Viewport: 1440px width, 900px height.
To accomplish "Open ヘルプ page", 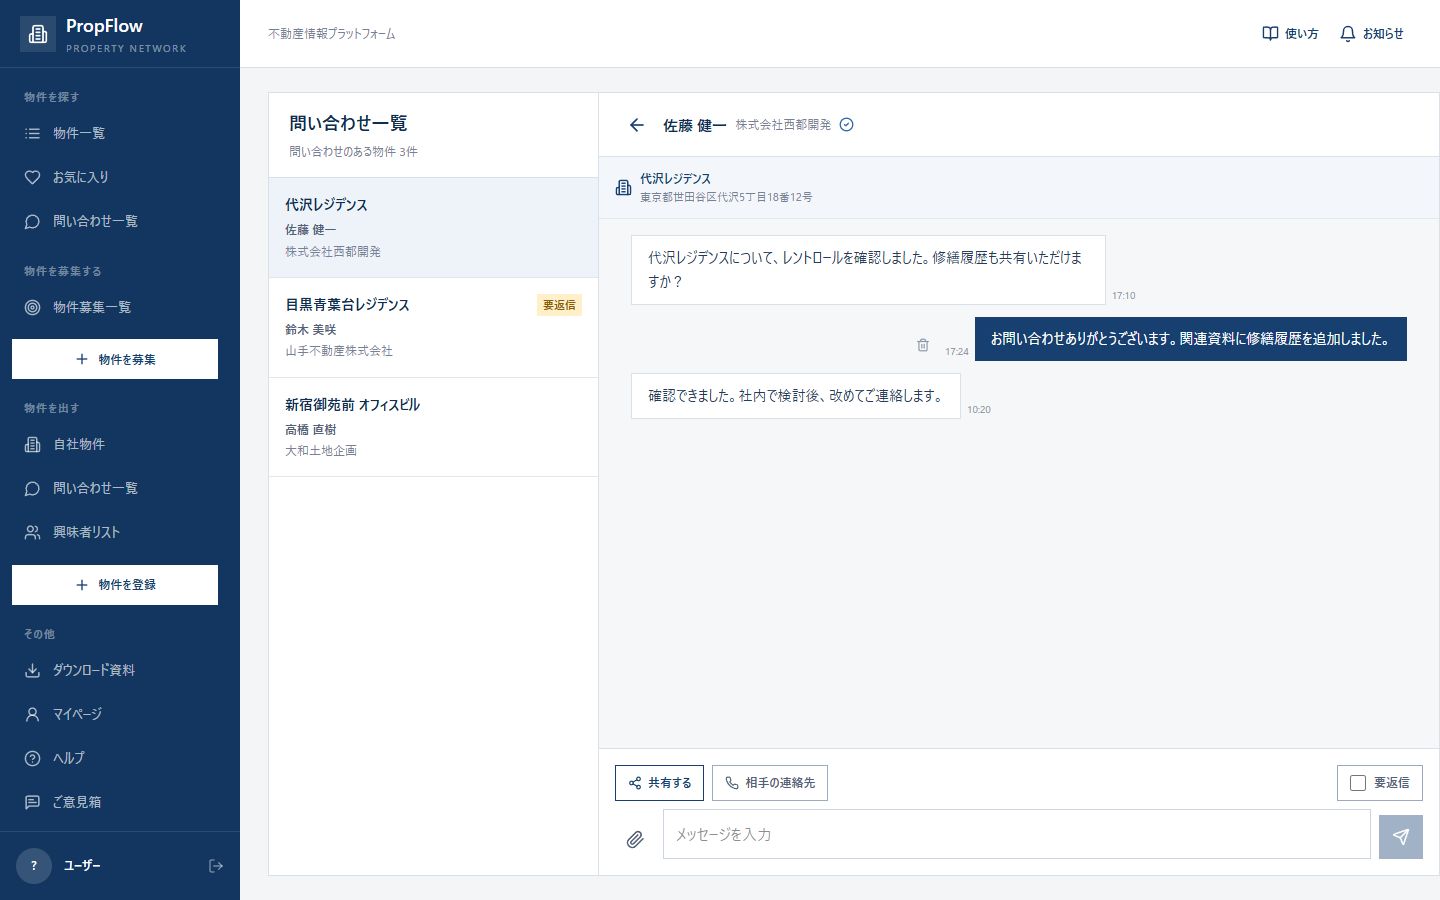I will click(120, 758).
